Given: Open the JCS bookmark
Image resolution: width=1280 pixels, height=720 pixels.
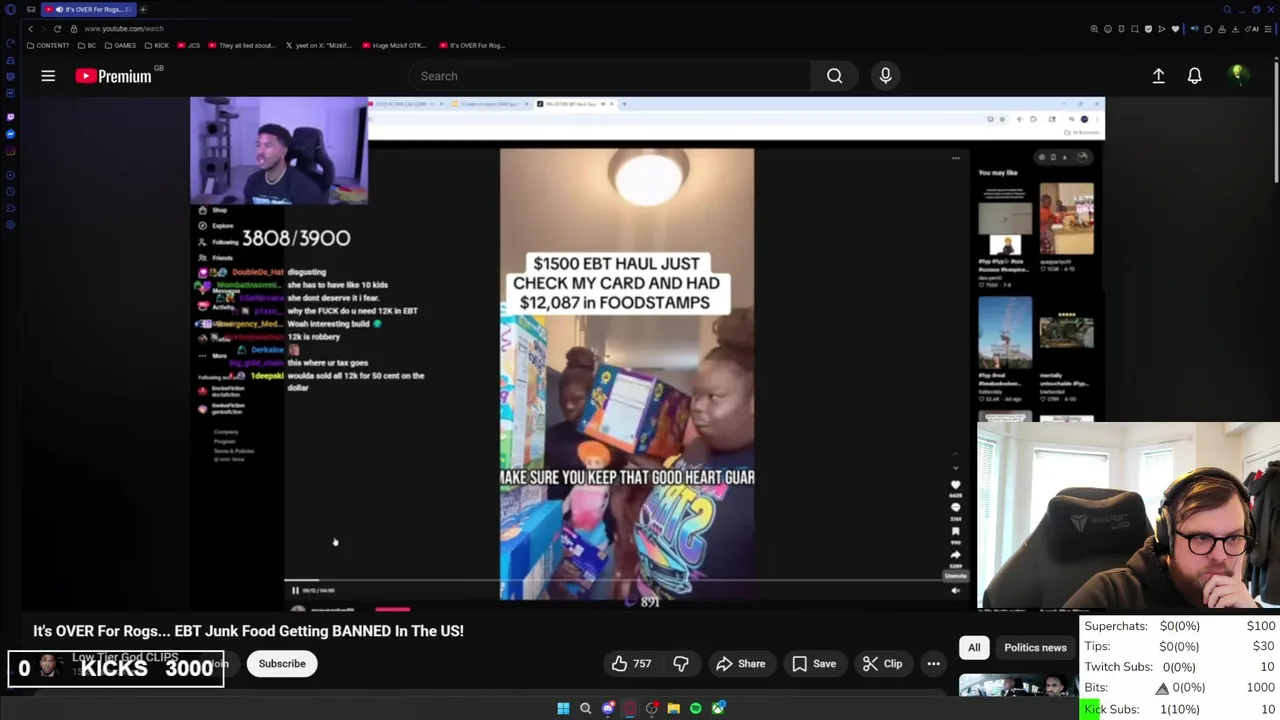Looking at the screenshot, I should (x=189, y=45).
